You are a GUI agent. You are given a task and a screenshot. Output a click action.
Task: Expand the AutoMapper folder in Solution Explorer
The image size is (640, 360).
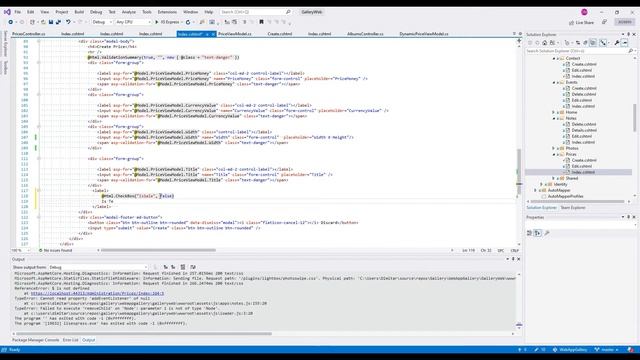click(x=536, y=191)
